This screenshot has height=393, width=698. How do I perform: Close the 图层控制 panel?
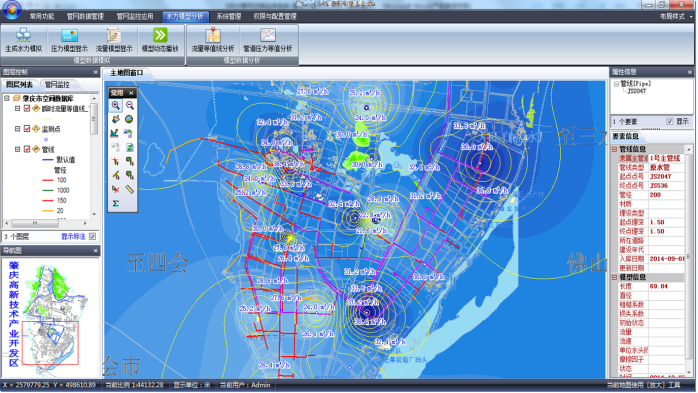(x=95, y=72)
